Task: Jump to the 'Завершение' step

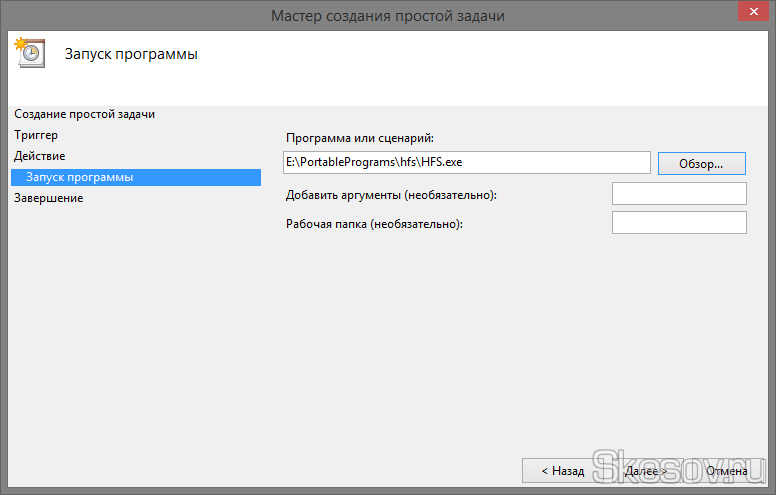Action: click(x=48, y=198)
